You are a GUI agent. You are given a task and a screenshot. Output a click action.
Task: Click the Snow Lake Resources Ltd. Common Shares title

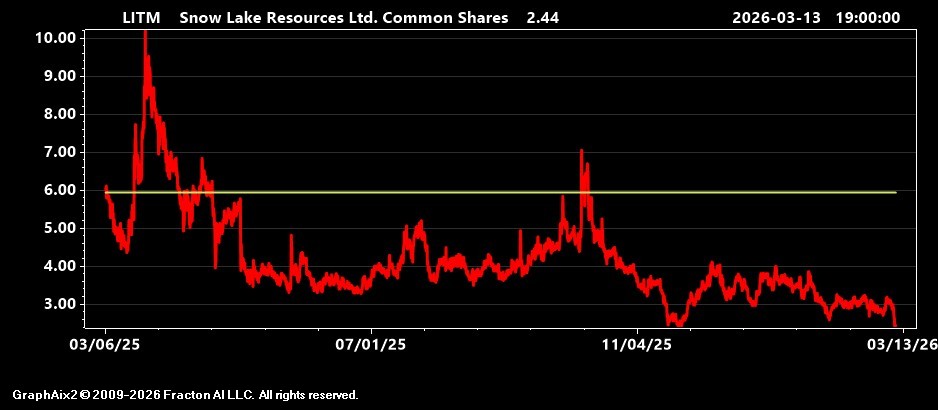[344, 18]
